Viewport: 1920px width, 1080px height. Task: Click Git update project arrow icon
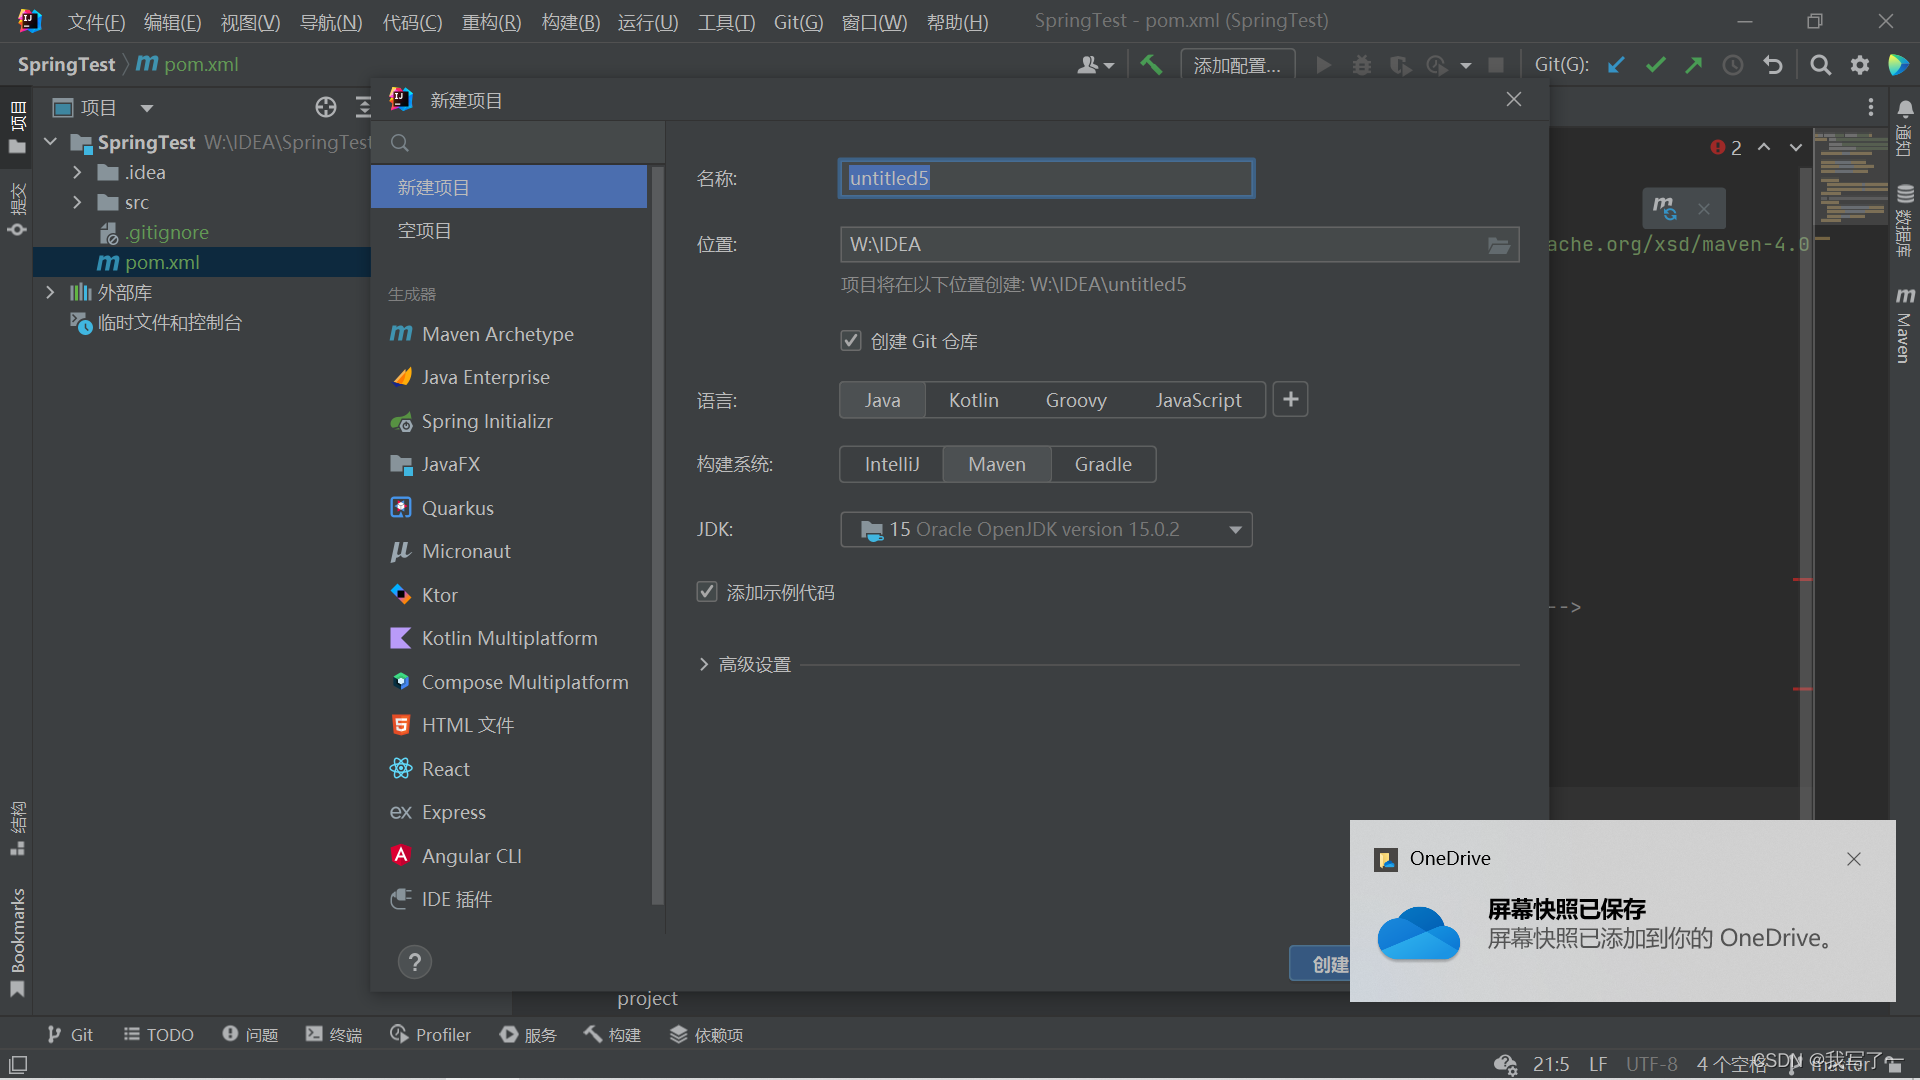point(1616,65)
